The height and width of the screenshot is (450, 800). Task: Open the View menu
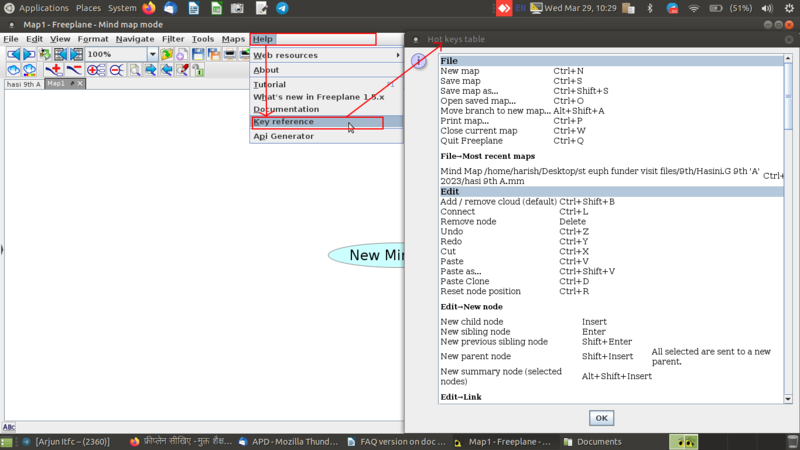[60, 39]
